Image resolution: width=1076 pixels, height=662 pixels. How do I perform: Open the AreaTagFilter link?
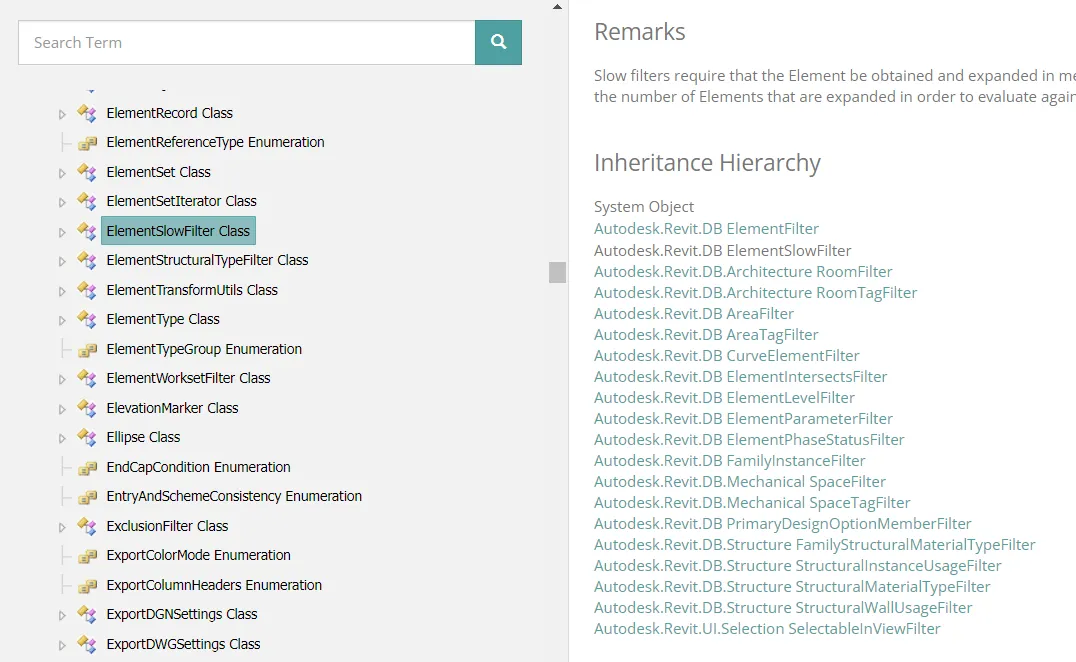point(706,335)
